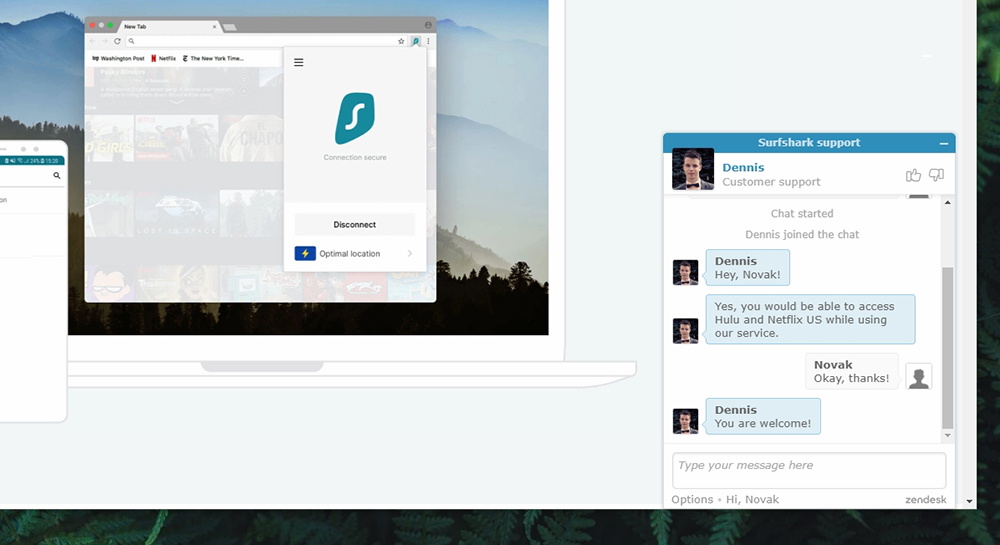Click the Hulu and Netflix US message
This screenshot has width=1000, height=545.
pyautogui.click(x=810, y=319)
